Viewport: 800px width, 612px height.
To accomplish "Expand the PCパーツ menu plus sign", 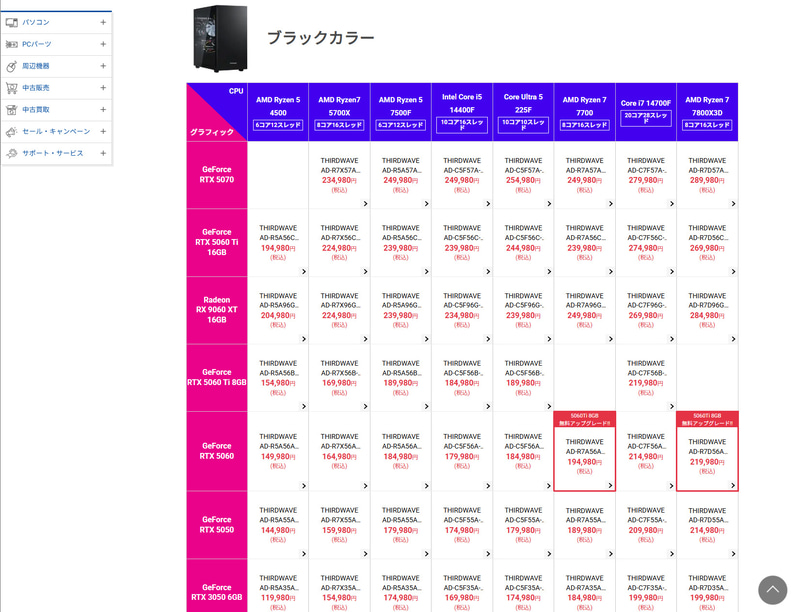I will (x=103, y=44).
